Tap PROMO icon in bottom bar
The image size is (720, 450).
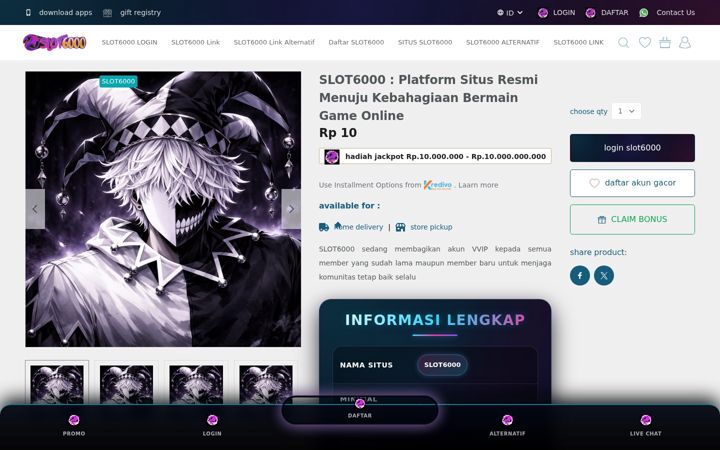pos(74,420)
